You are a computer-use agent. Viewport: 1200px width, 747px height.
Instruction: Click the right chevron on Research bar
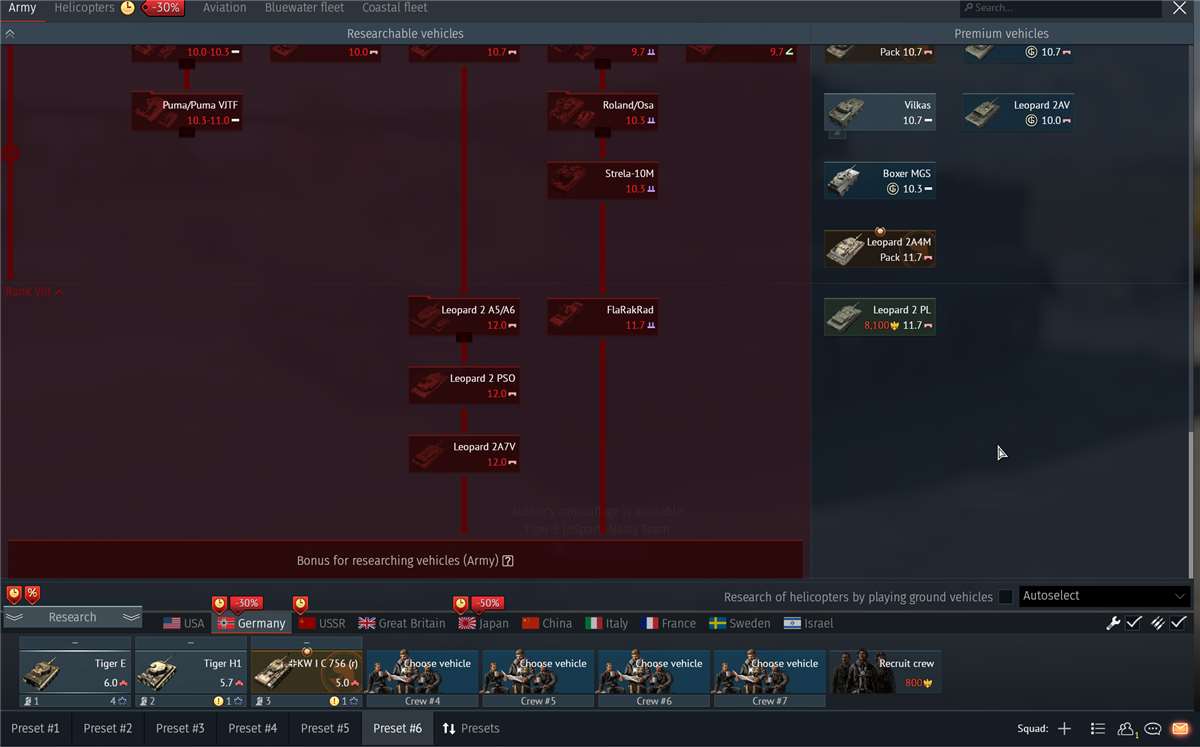[131, 617]
